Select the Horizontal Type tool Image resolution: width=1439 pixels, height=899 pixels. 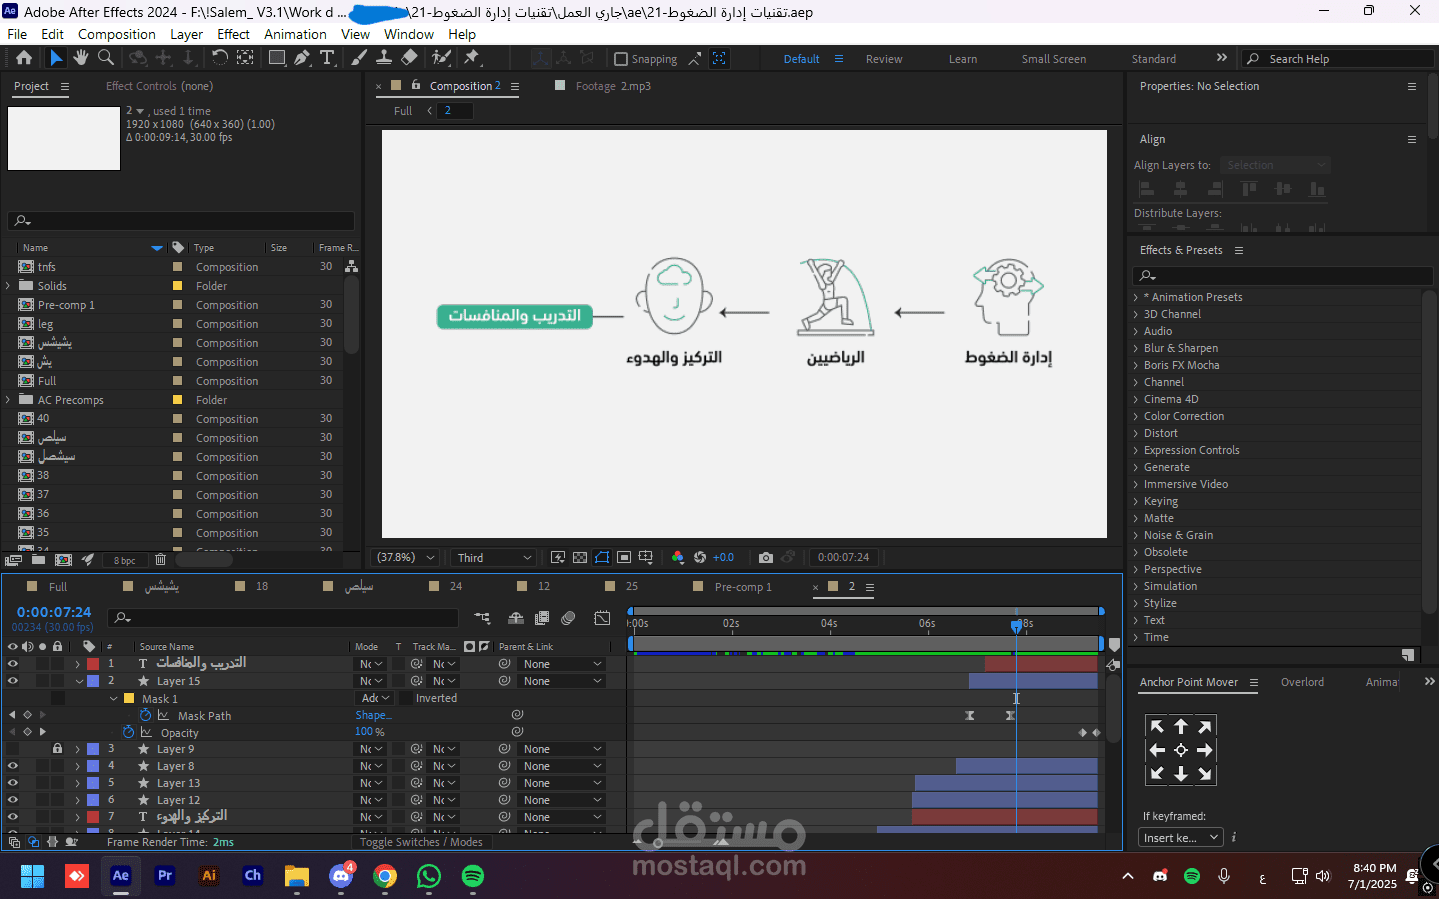click(327, 58)
